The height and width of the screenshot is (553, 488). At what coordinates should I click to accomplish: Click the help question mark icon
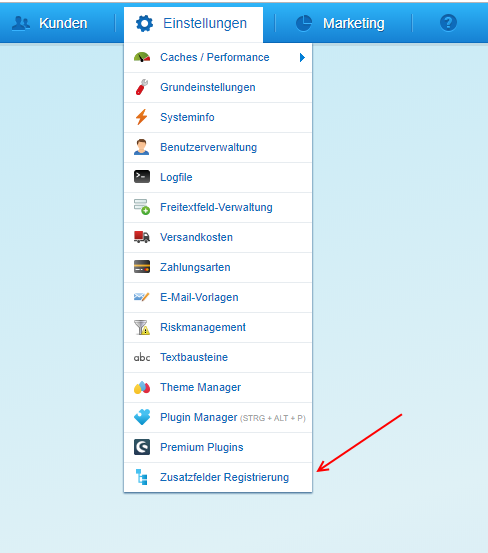pyautogui.click(x=448, y=23)
